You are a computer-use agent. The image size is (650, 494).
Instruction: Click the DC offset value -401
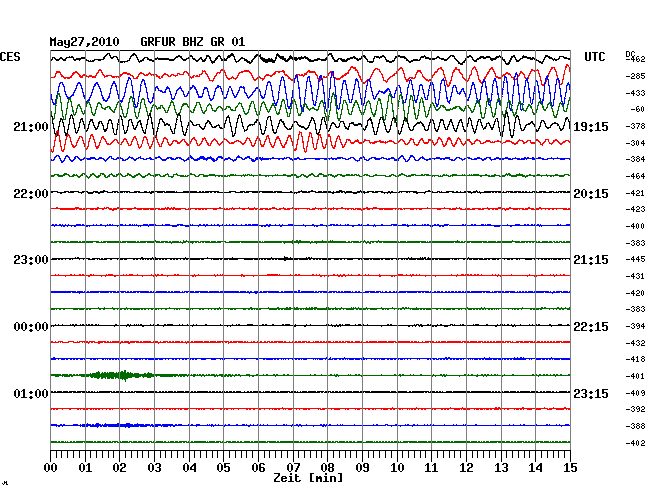point(635,376)
